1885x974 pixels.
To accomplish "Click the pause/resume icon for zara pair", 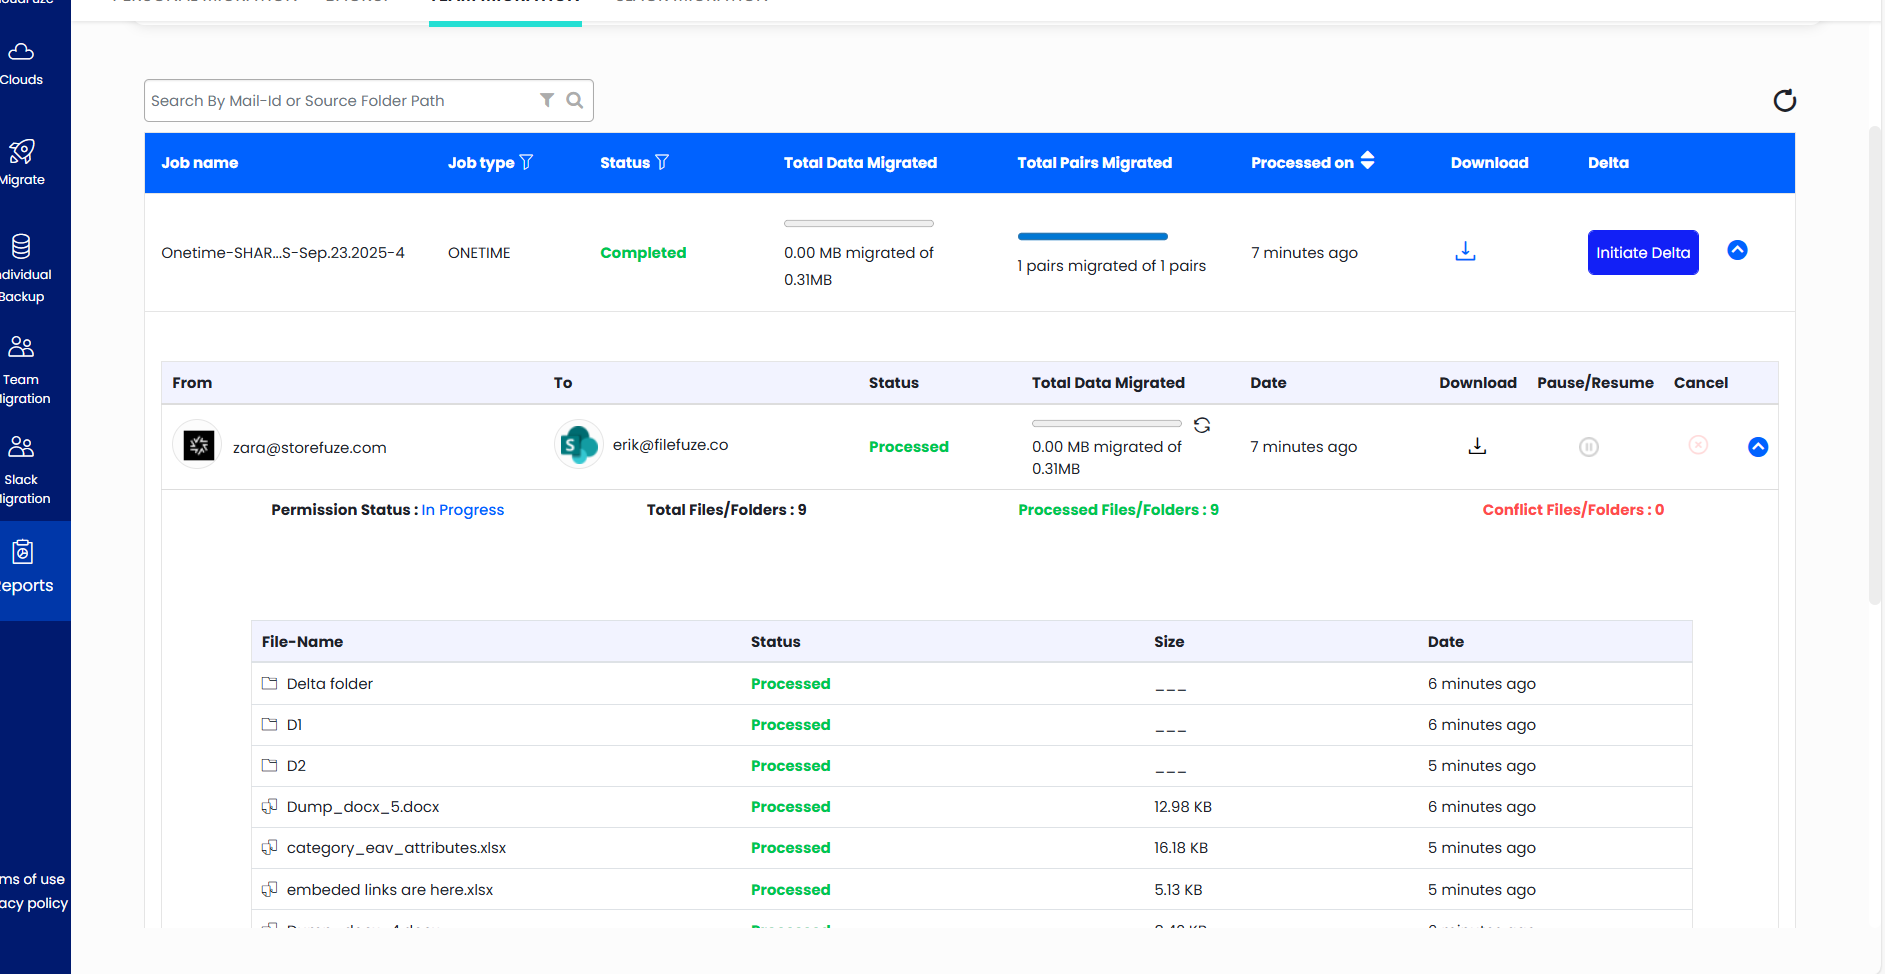I will 1589,447.
